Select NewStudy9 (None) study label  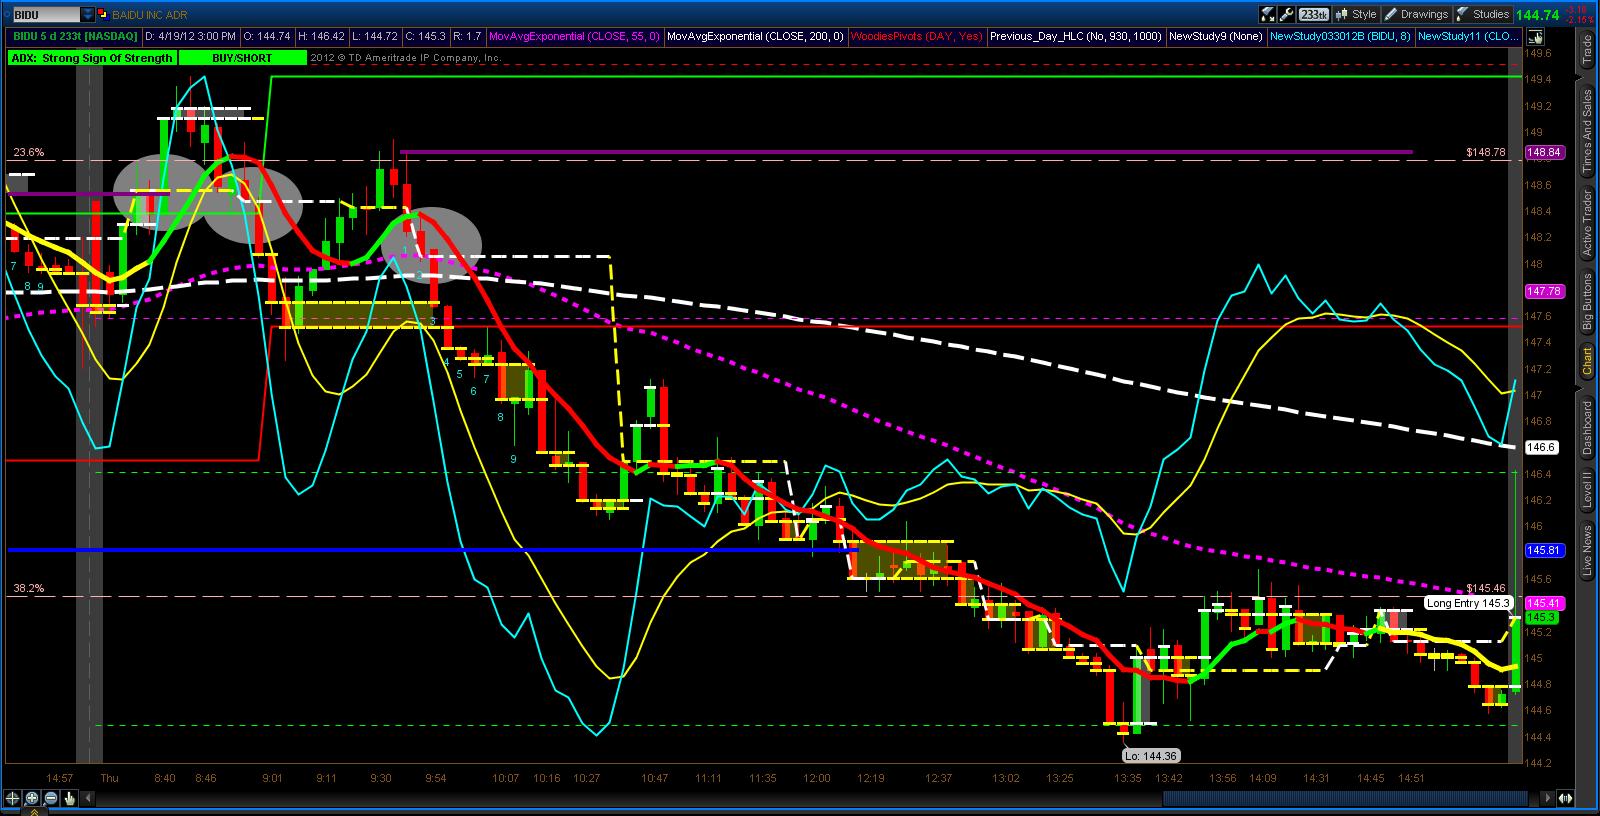1215,36
